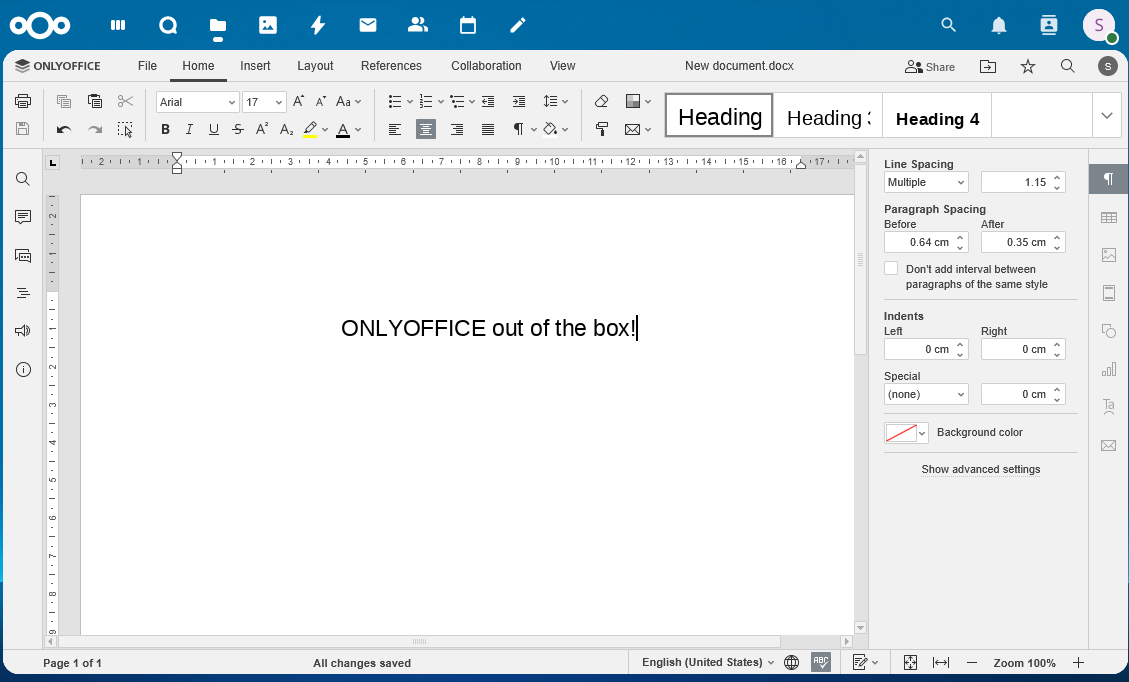The image size is (1129, 682).
Task: Open the Background color swatch
Action: (906, 433)
